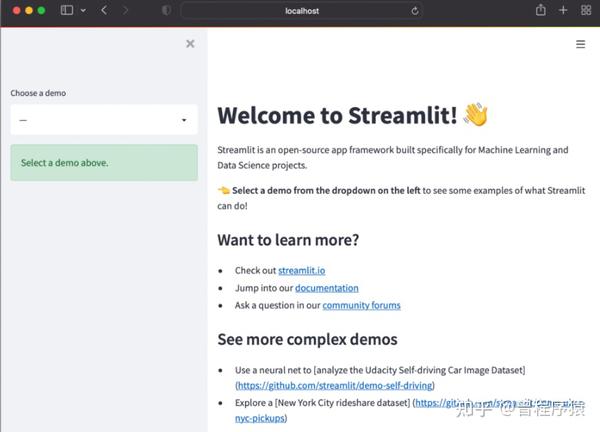Screen dimensions: 600x432
Task: Click the privacy shield icon
Action: tap(166, 10)
